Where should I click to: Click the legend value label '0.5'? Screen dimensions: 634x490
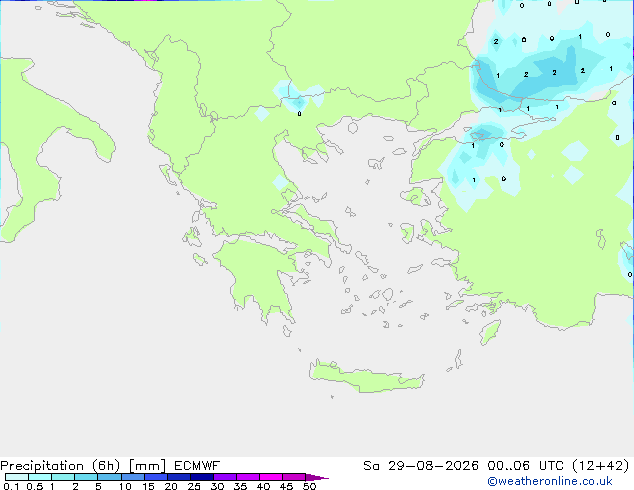pyautogui.click(x=35, y=486)
